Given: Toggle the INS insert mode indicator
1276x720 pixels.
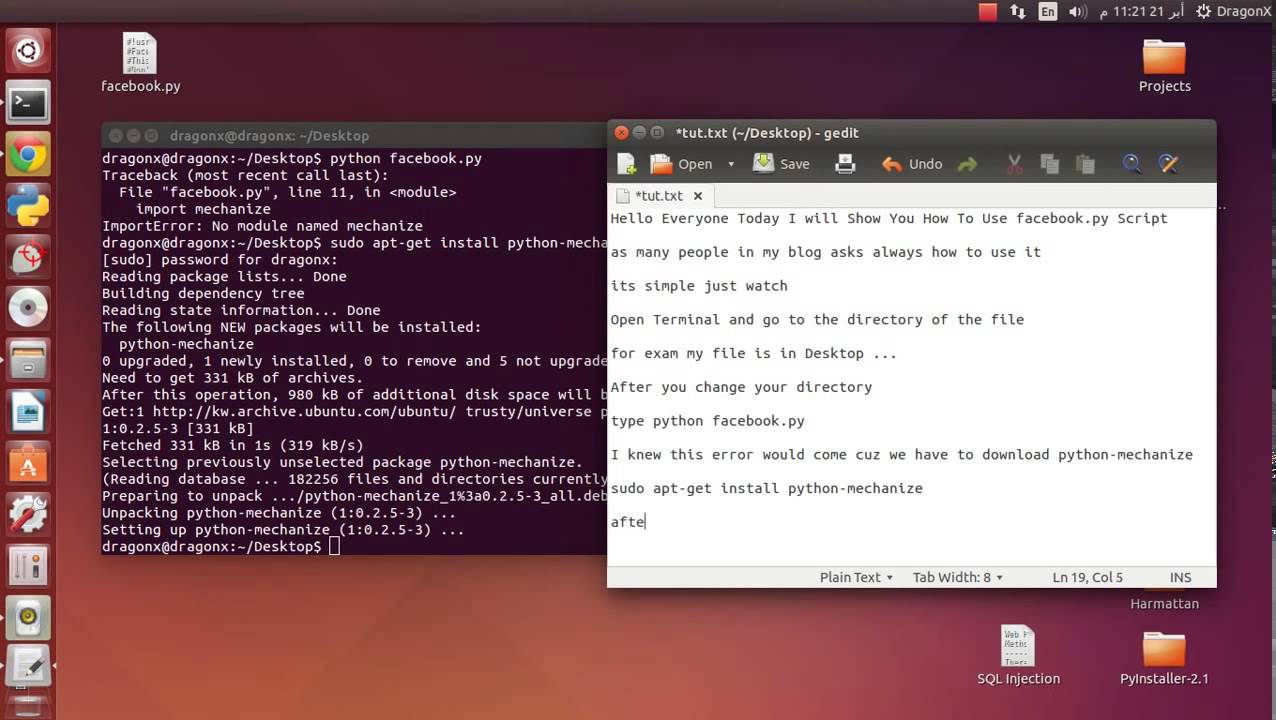Looking at the screenshot, I should click(x=1180, y=577).
